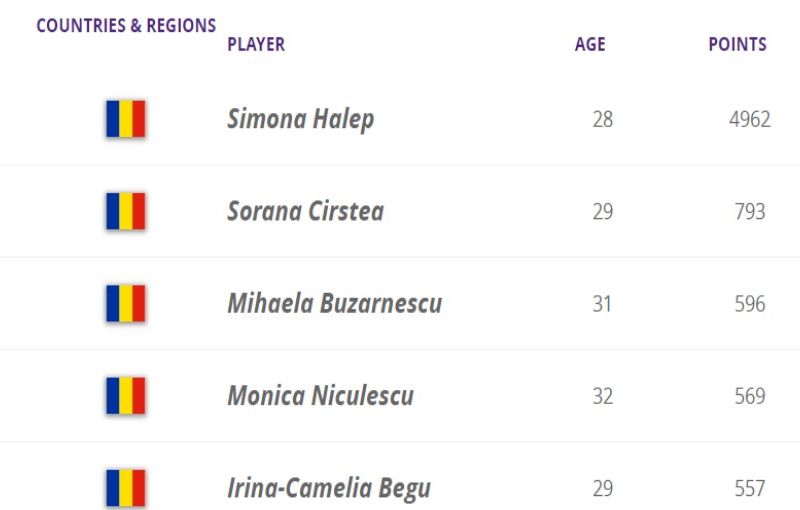Open Simona Halep's player profile
Viewport: 800px width, 510px height.
300,119
